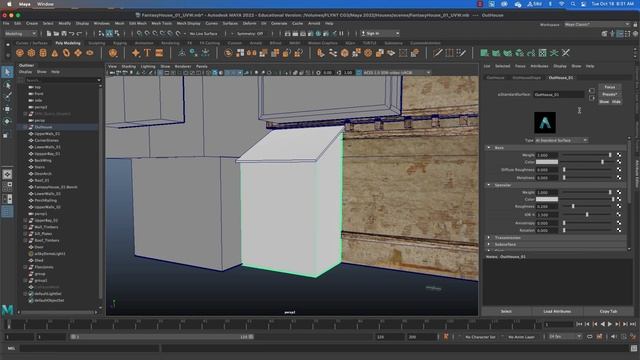Create a polygon torus from shelf
The image size is (640, 360).
pos(66,53)
